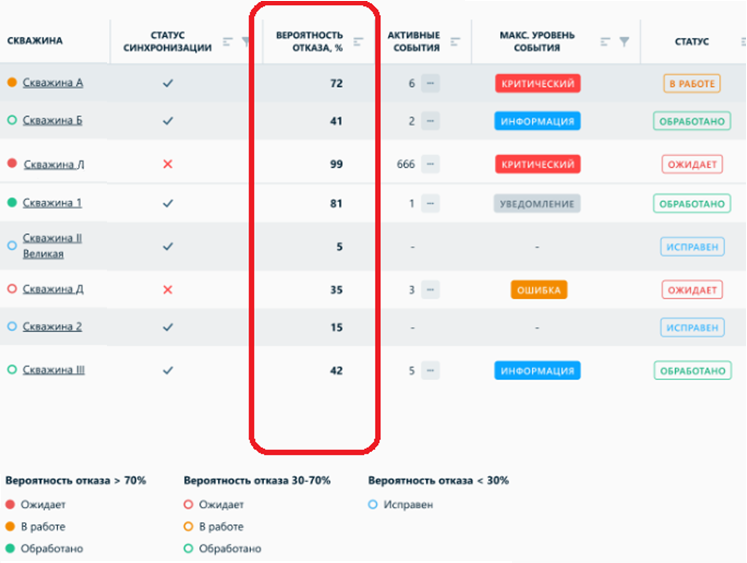Expand the 666 events of Скважина Л

[430, 164]
